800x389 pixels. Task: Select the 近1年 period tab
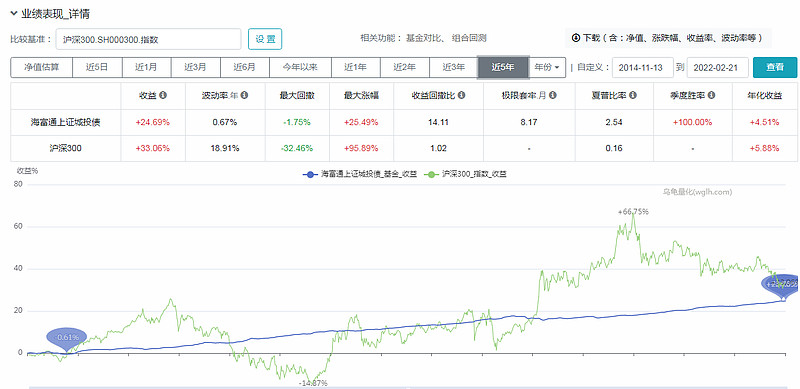point(356,67)
